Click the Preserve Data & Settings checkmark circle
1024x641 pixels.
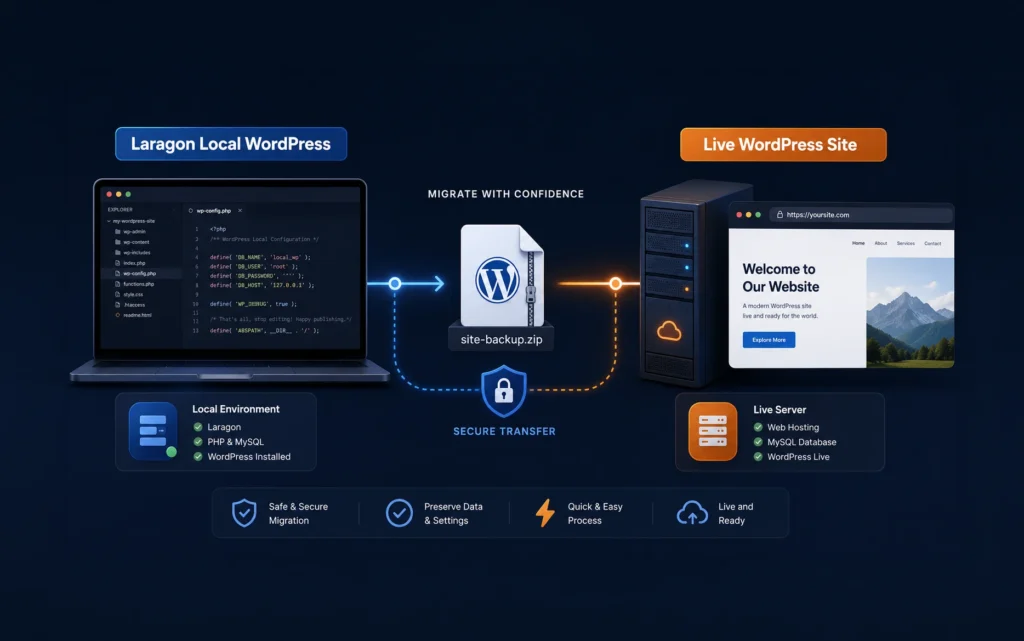point(399,513)
